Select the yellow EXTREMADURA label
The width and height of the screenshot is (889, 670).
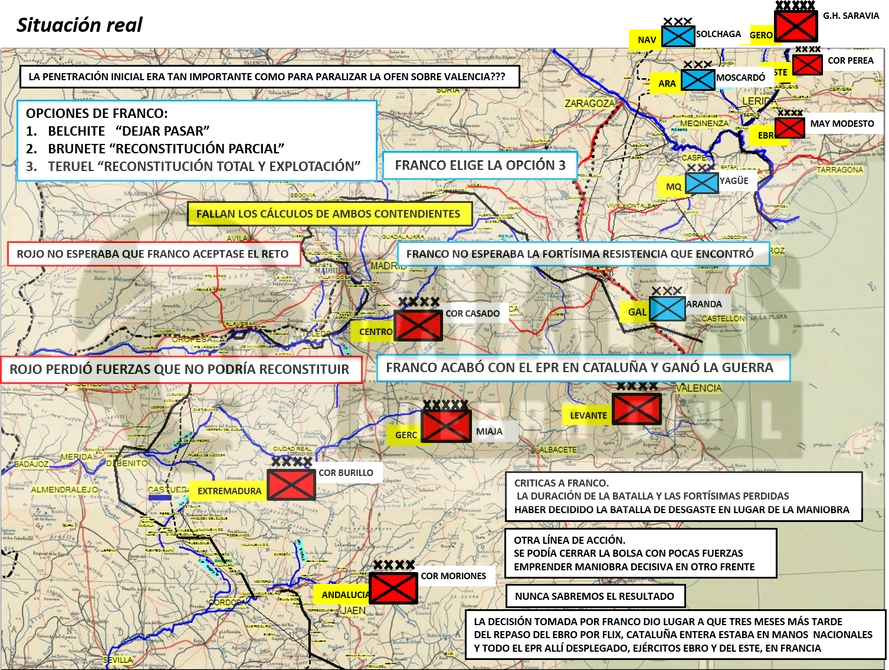coord(228,491)
